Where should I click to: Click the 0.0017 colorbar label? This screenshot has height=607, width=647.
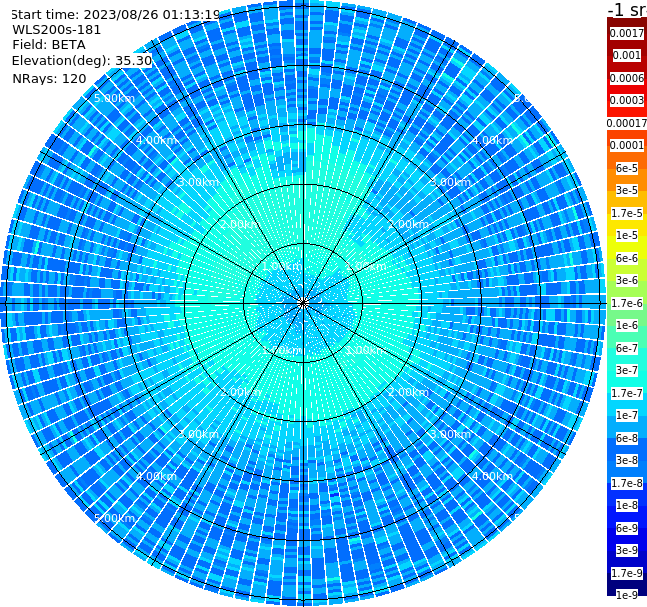click(627, 33)
